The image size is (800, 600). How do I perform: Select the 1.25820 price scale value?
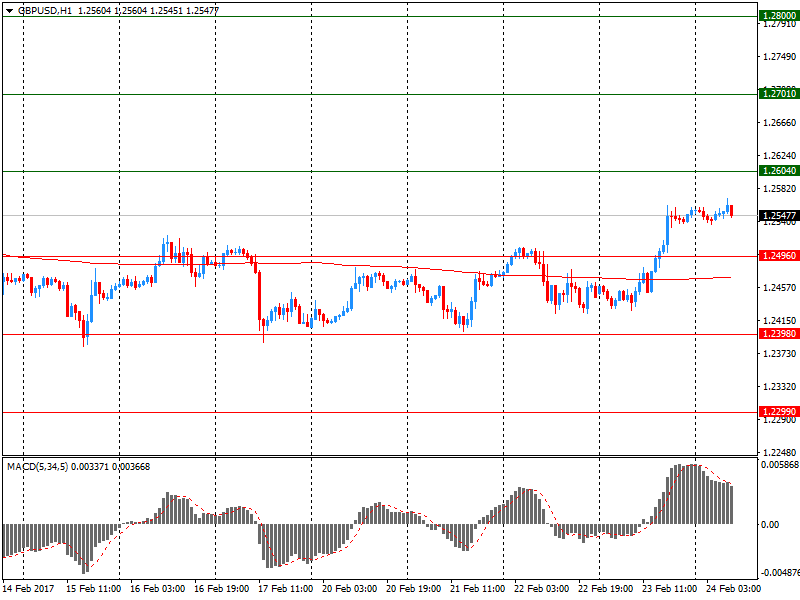(779, 189)
